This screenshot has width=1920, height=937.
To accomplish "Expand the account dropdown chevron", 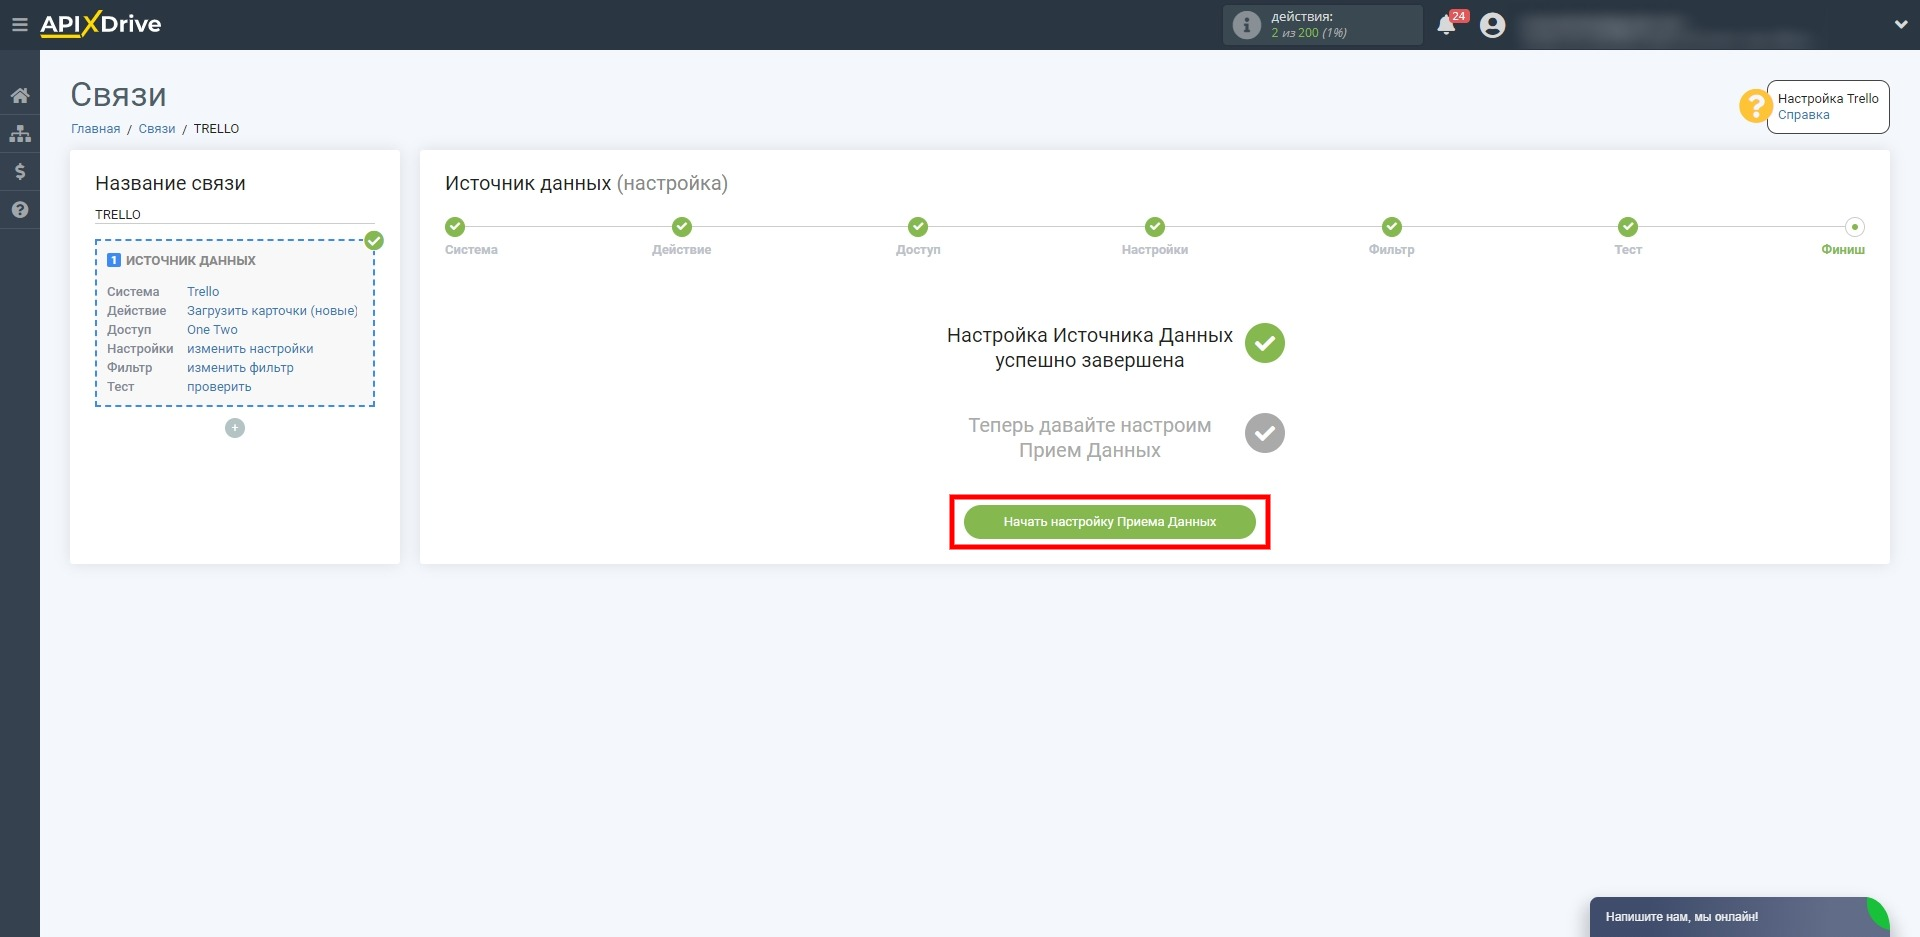I will [x=1900, y=25].
